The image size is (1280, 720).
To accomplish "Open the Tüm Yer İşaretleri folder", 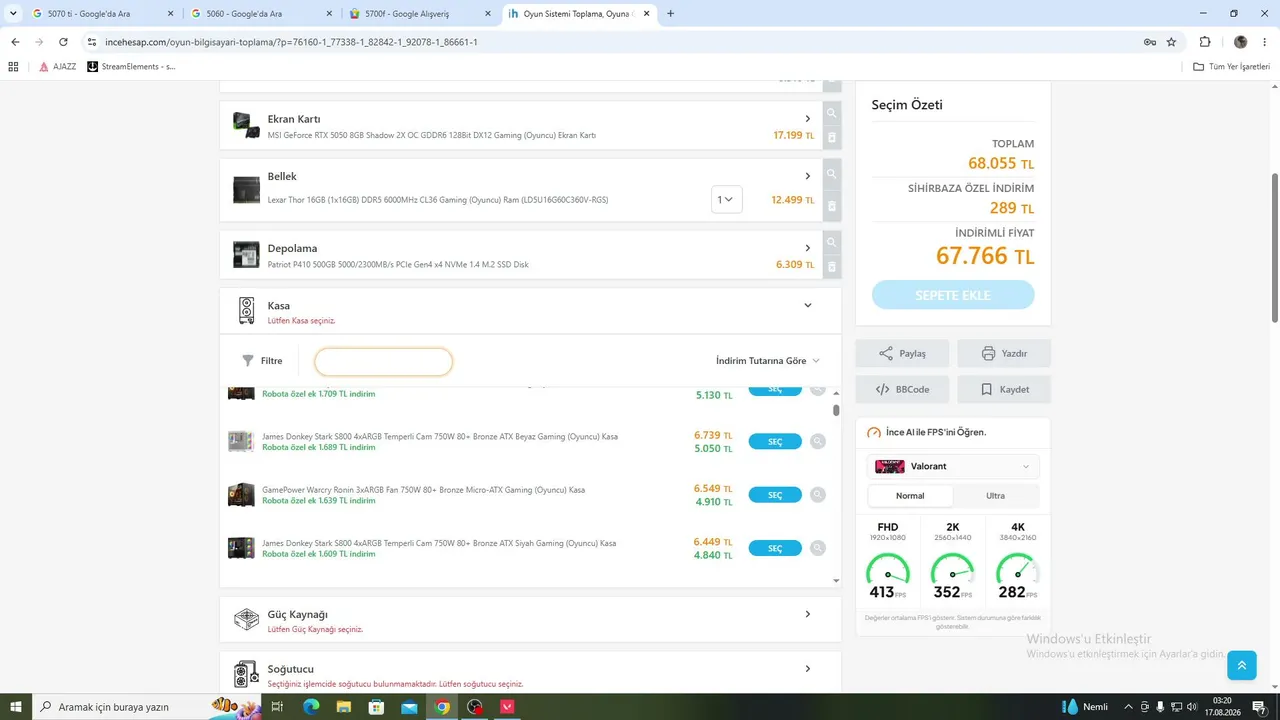I will pyautogui.click(x=1231, y=67).
